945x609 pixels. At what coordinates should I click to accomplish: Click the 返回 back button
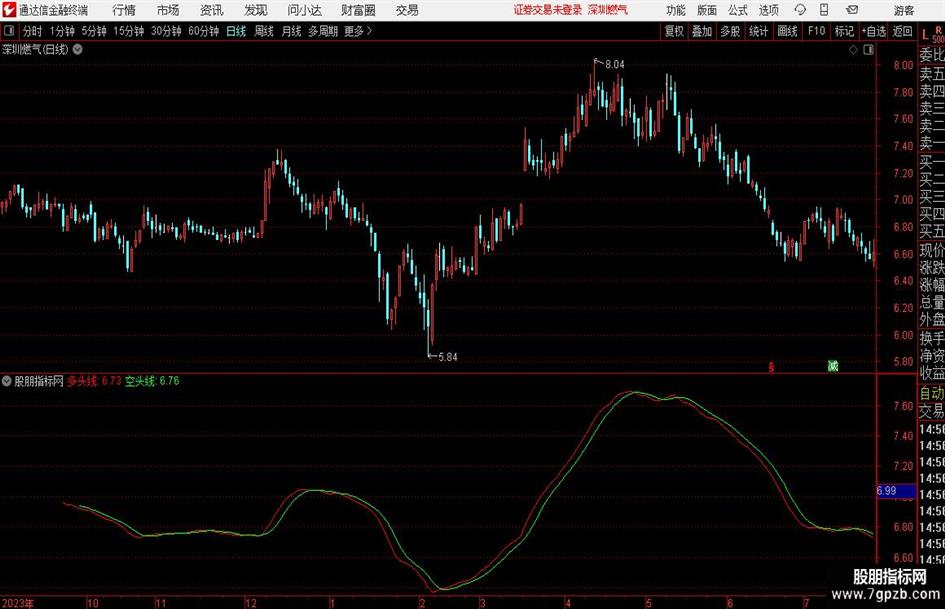[902, 31]
